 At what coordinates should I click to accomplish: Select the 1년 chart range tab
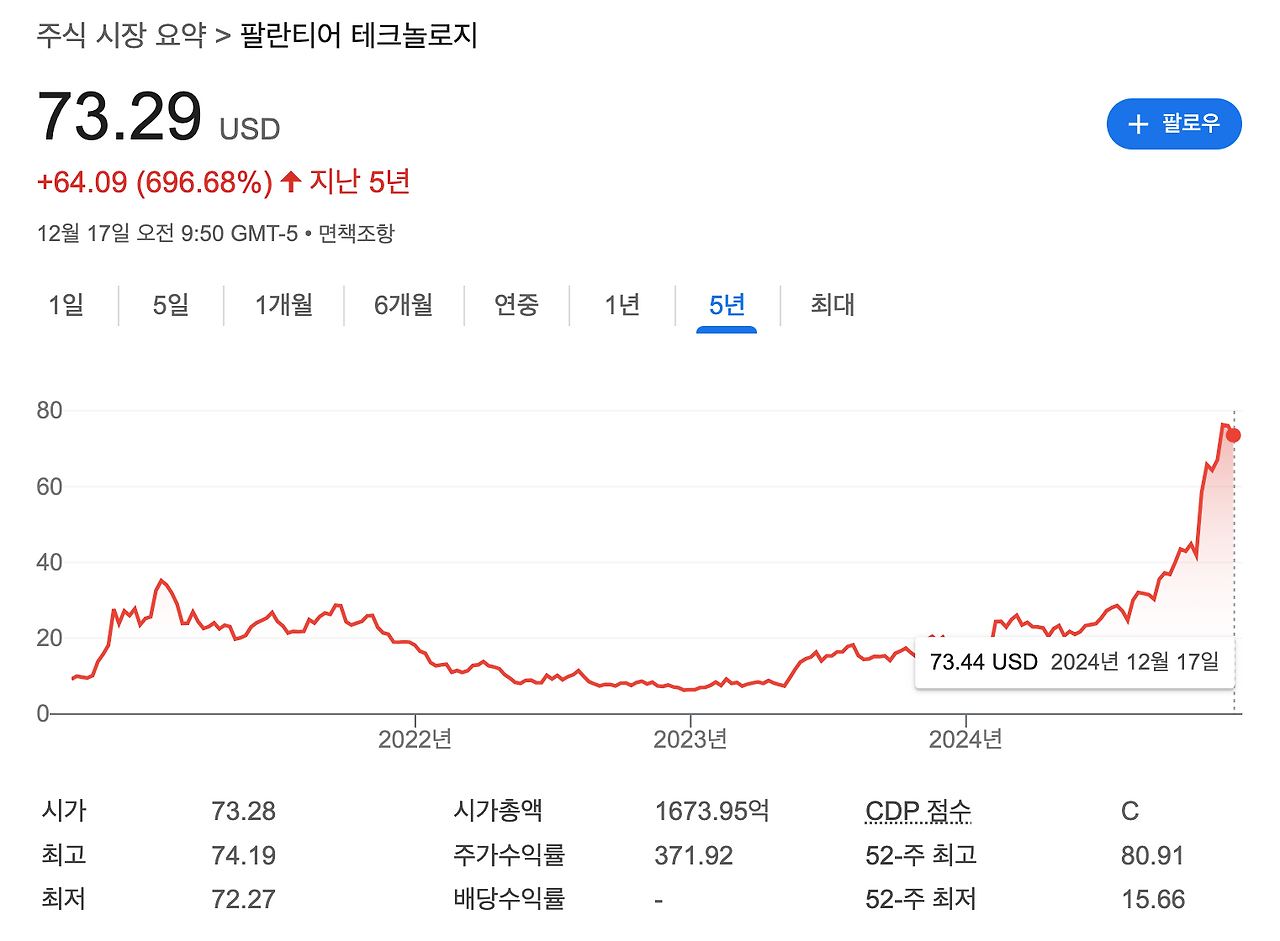point(622,305)
